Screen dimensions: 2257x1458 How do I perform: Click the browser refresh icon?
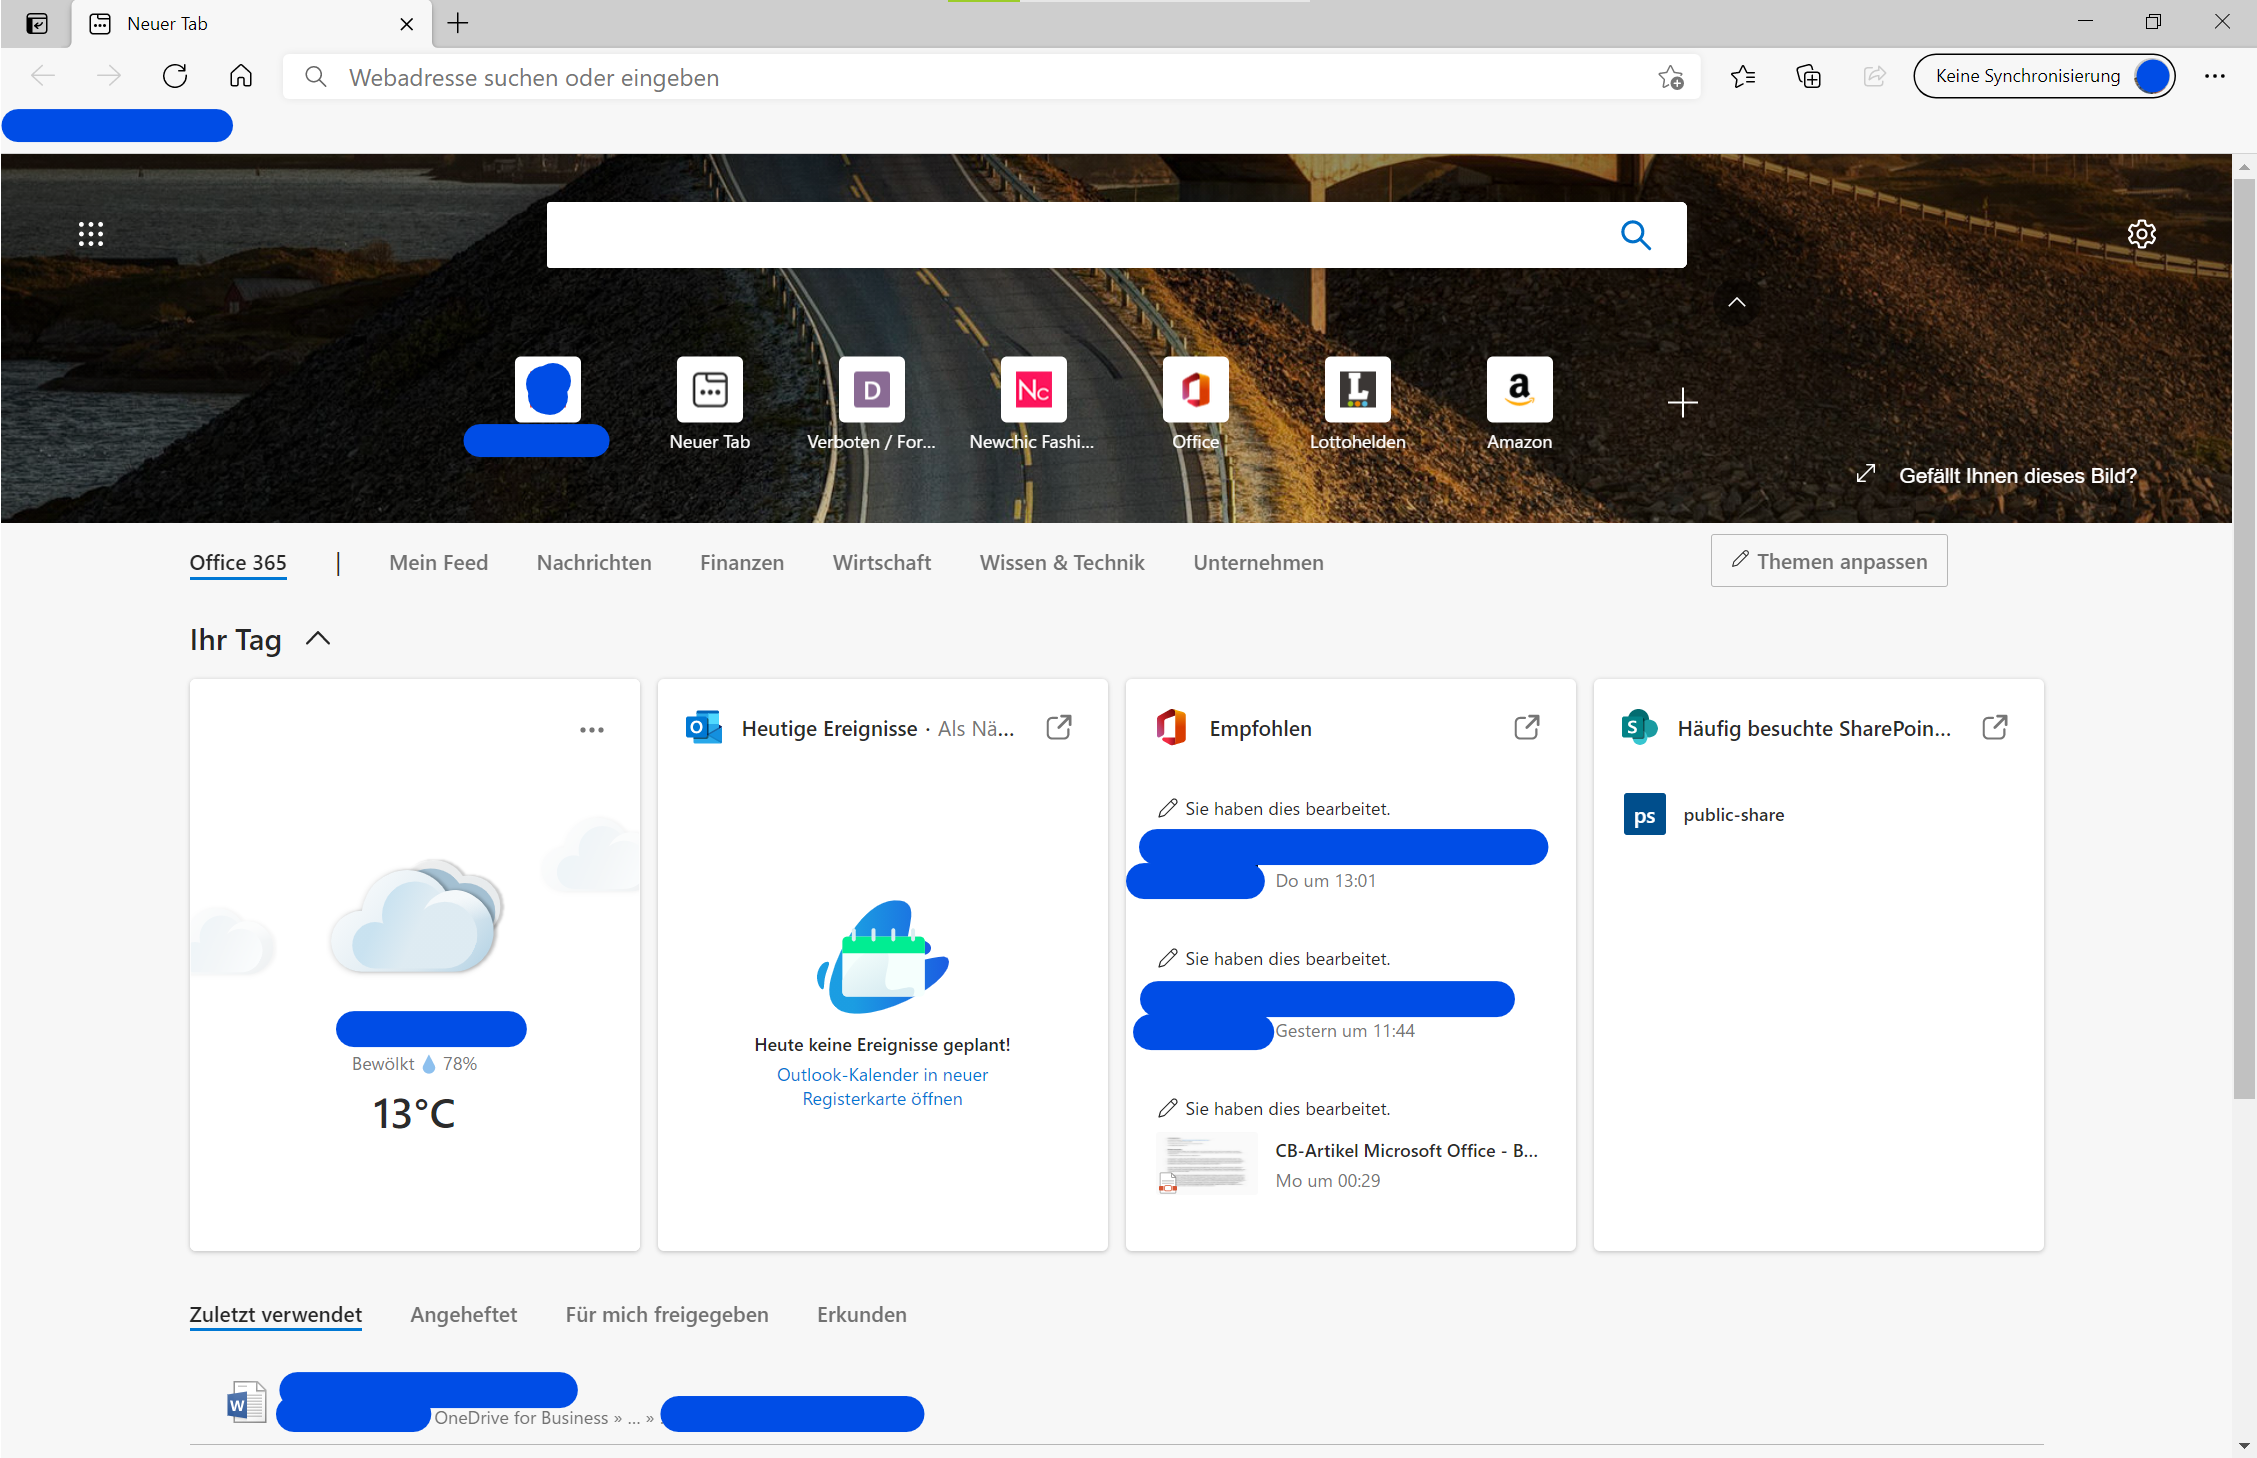click(175, 76)
